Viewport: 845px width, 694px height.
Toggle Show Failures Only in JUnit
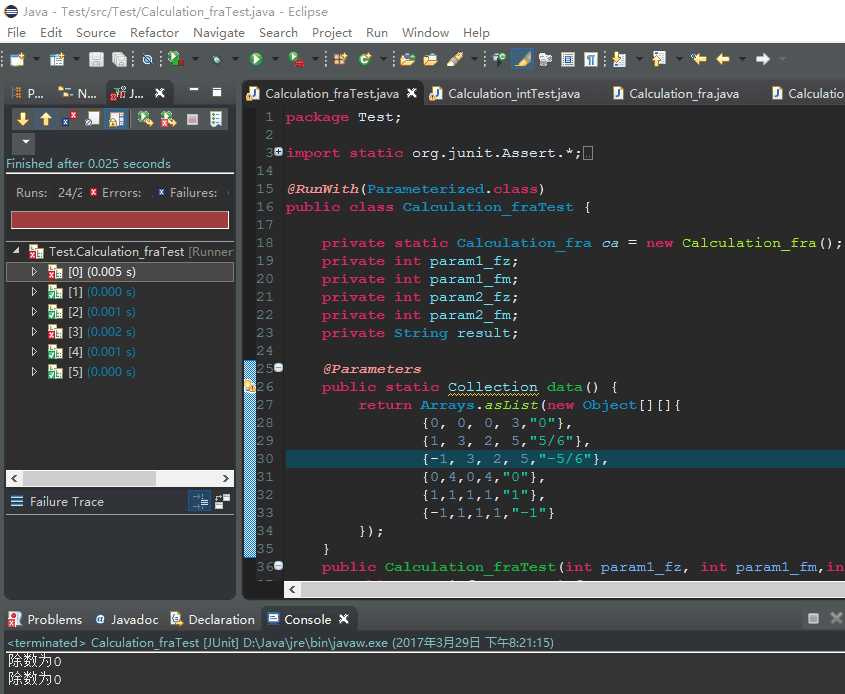coord(69,119)
